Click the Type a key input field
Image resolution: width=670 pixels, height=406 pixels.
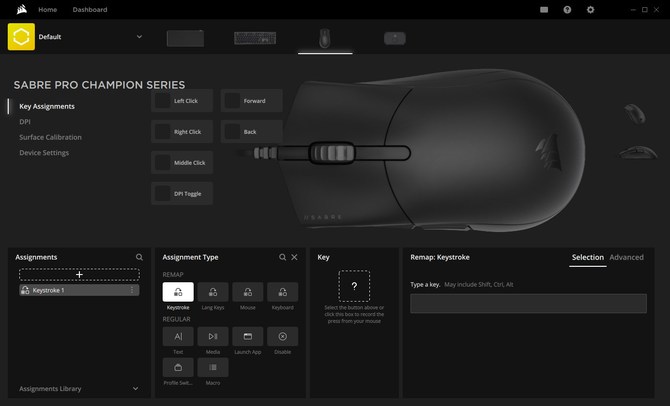click(x=529, y=303)
